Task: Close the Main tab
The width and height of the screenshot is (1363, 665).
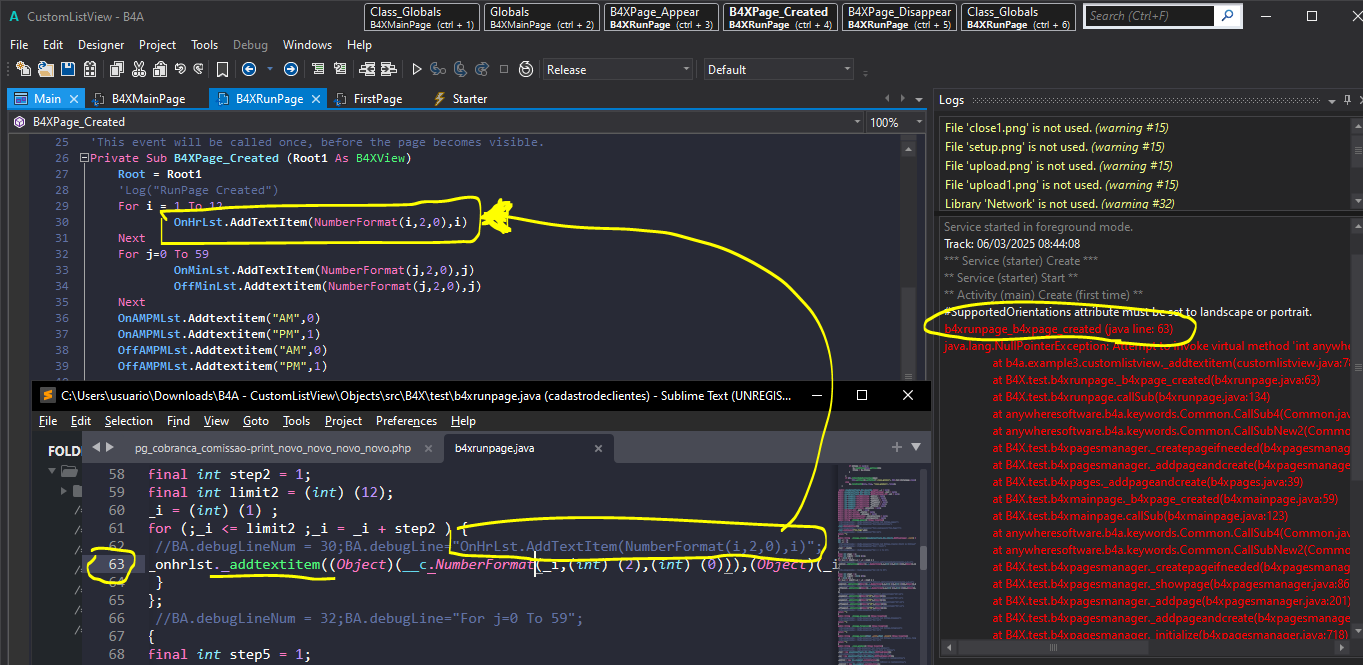Action: tap(74, 99)
